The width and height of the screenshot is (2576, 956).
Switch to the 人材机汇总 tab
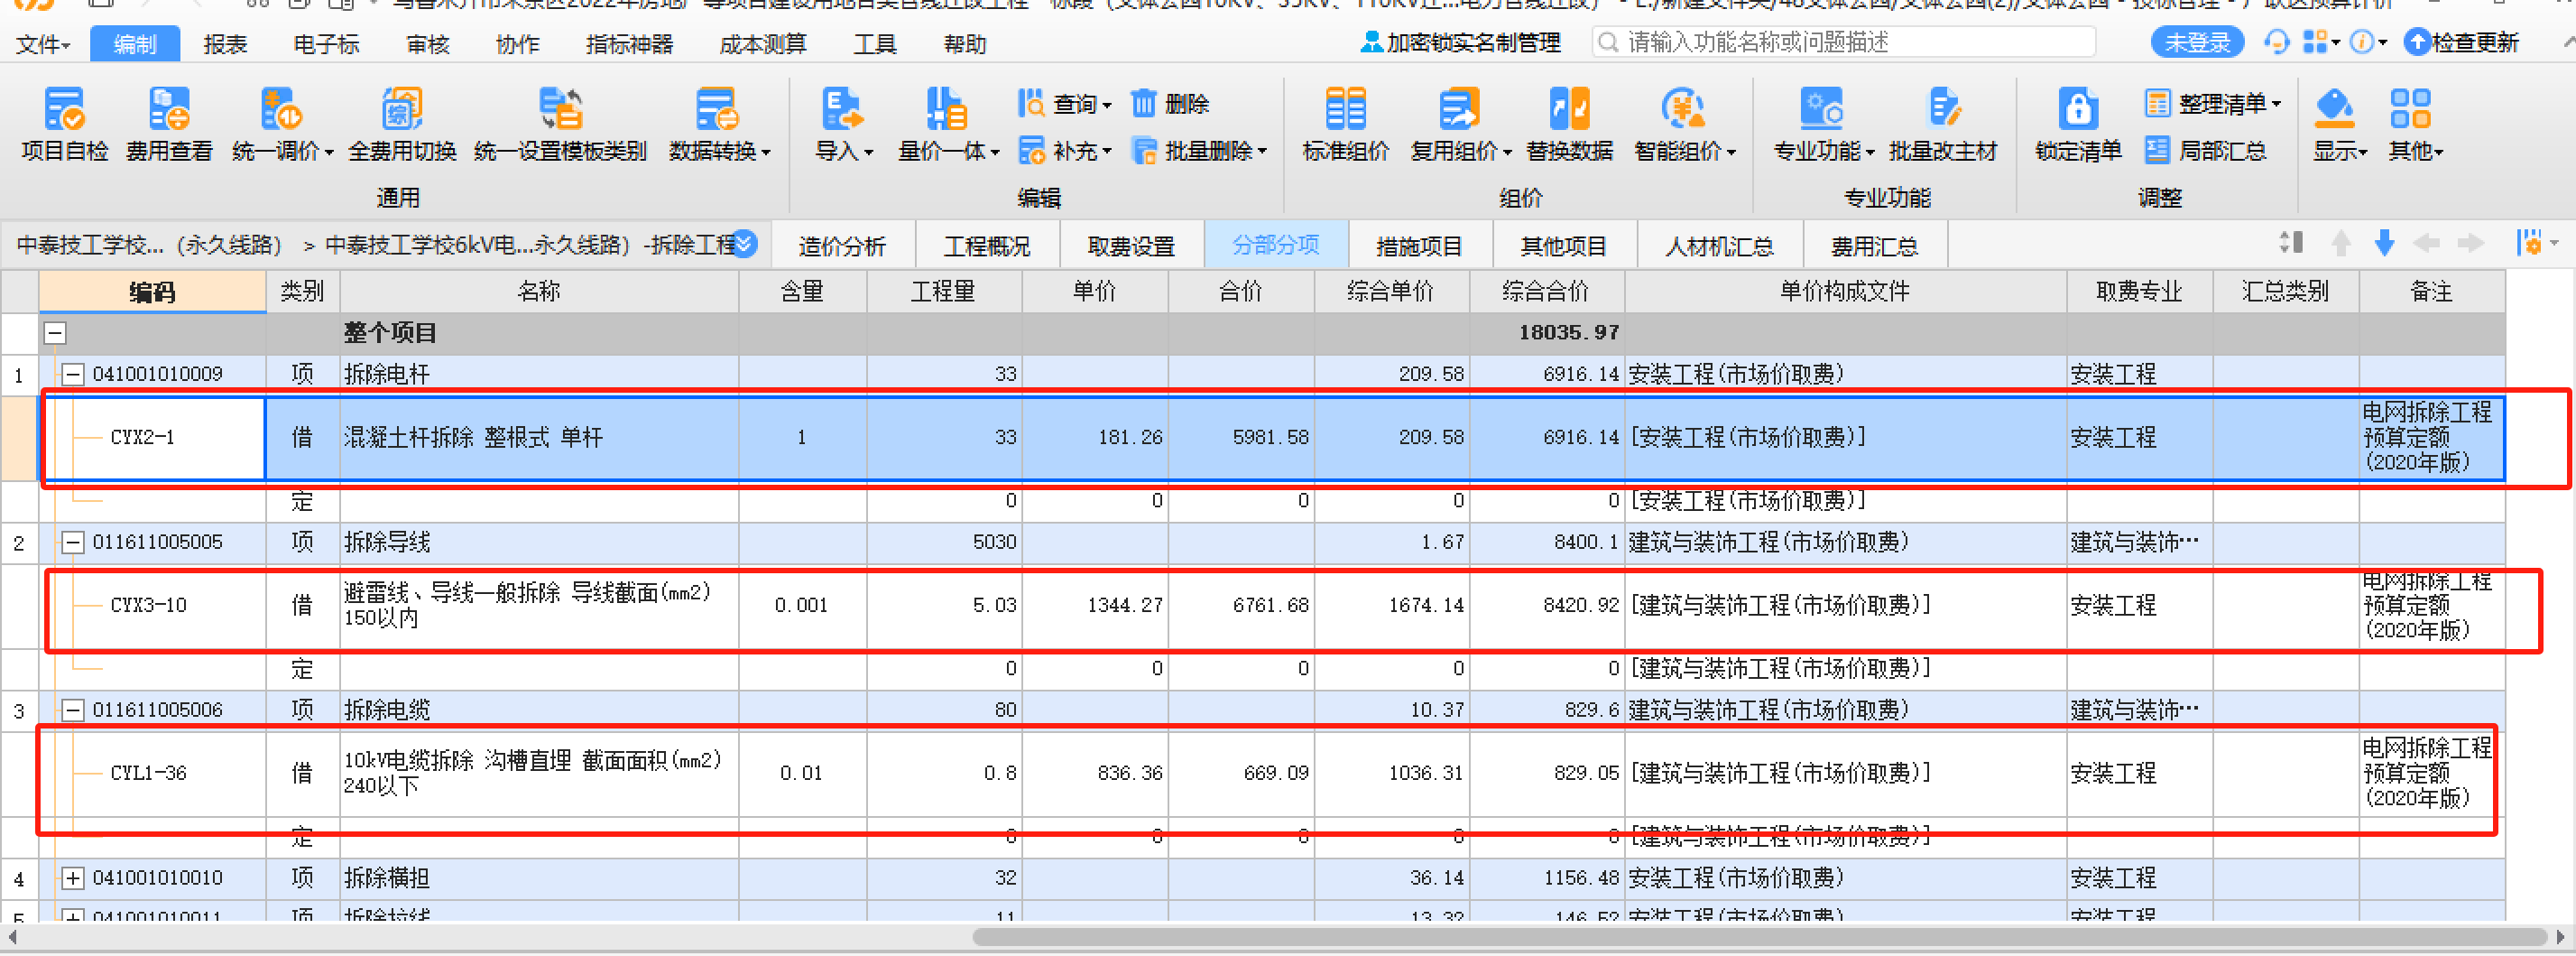pos(1719,246)
